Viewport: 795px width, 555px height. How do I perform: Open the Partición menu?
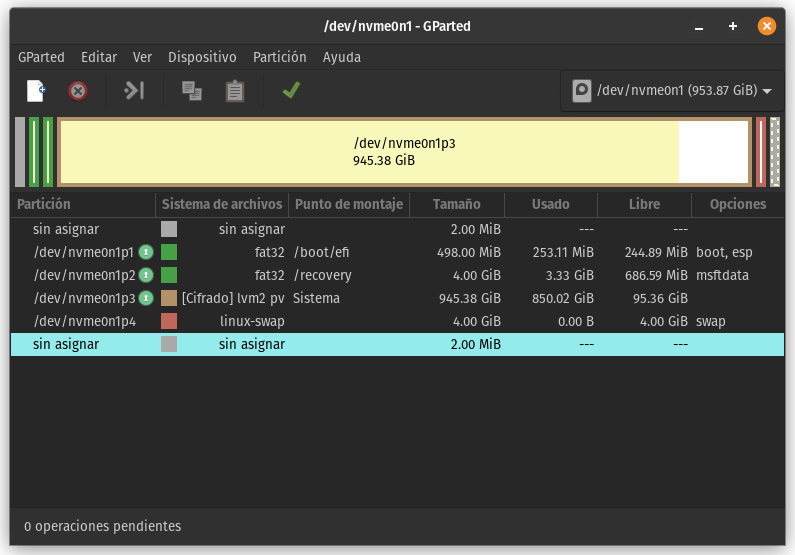[280, 57]
